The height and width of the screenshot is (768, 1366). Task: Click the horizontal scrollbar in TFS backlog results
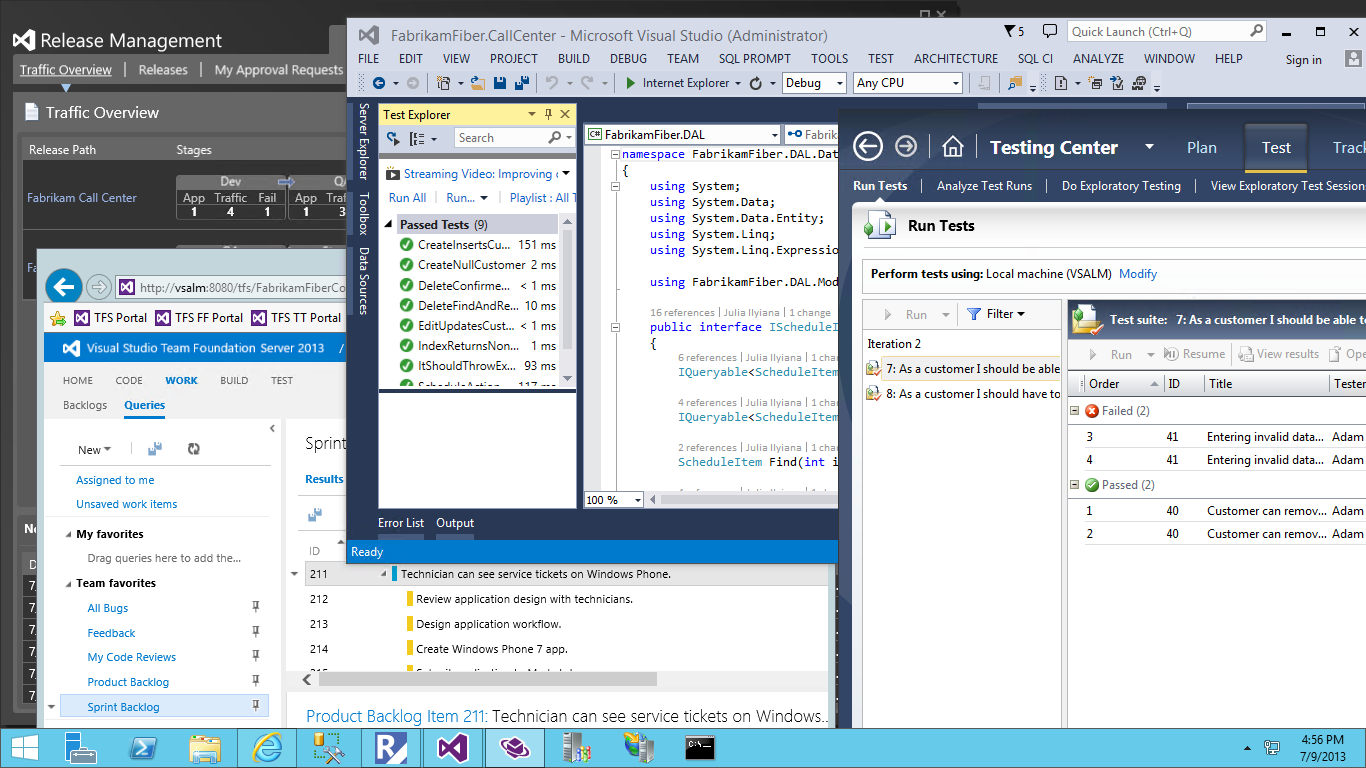point(486,679)
